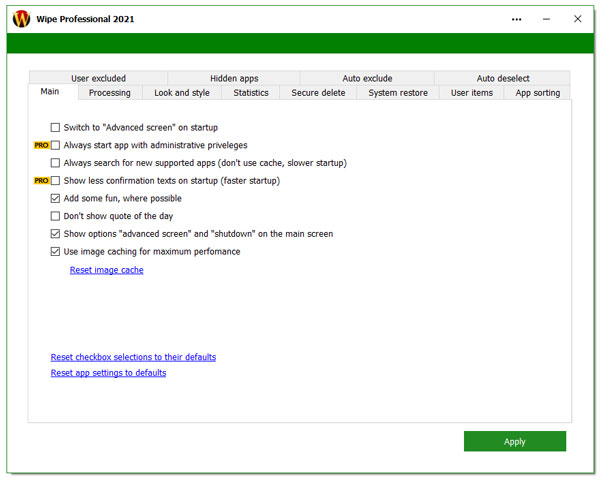Enable Switch to "Advanced screen" on startup

point(55,127)
